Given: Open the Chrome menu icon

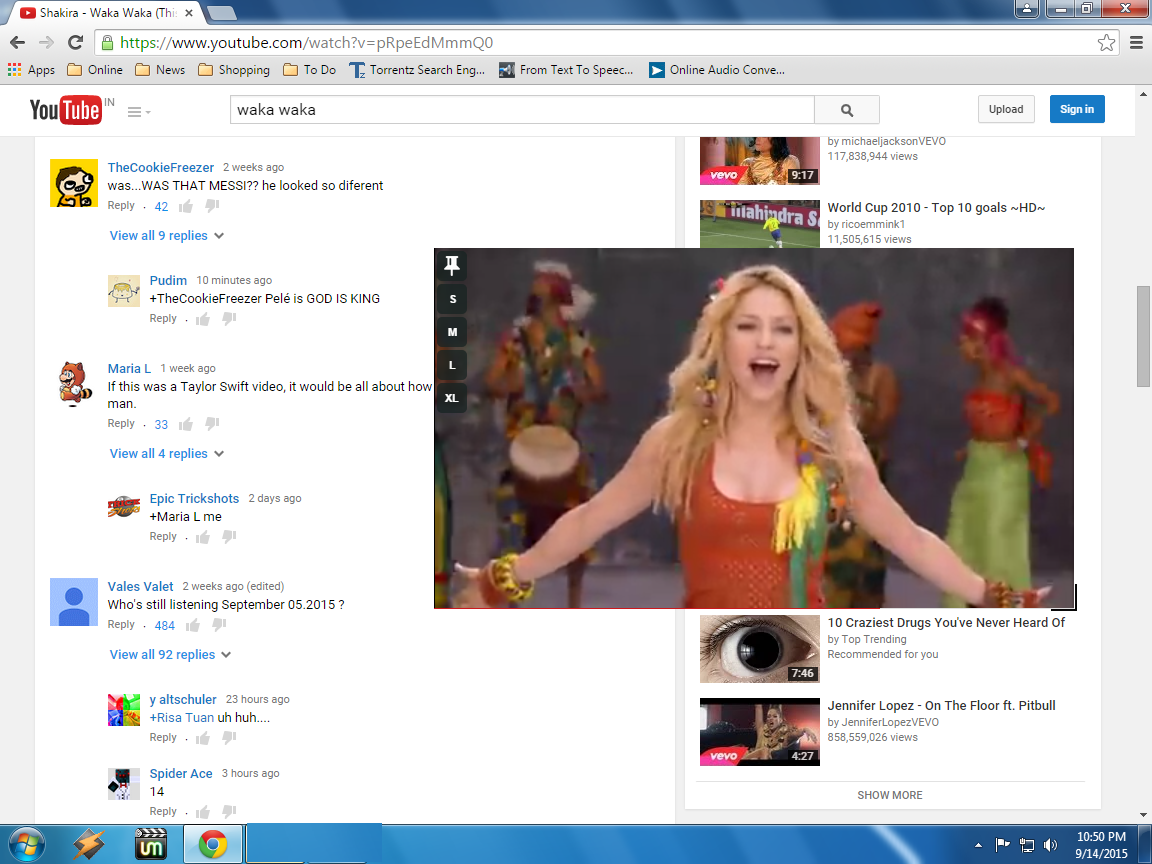Looking at the screenshot, I should tap(1136, 43).
